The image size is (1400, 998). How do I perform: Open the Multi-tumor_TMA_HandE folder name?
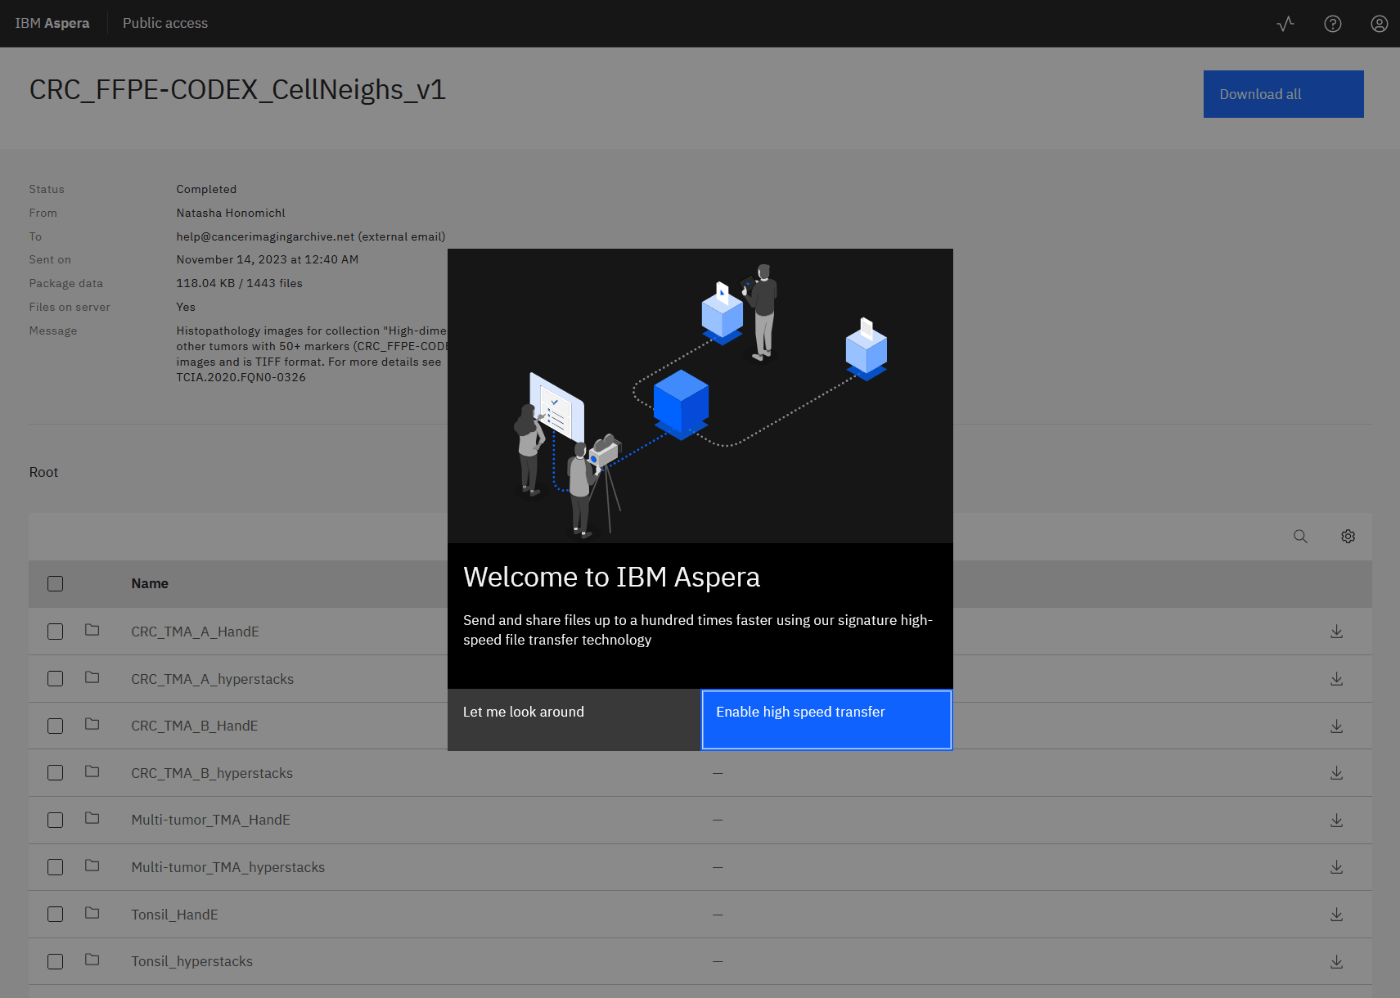point(210,820)
